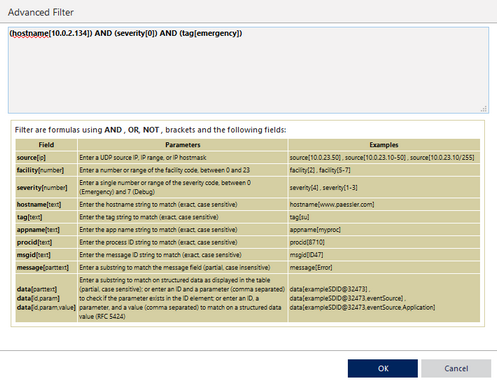Viewport: 497px width, 384px height.
Task: Click the procid[text] field cell
Action: click(x=46, y=242)
